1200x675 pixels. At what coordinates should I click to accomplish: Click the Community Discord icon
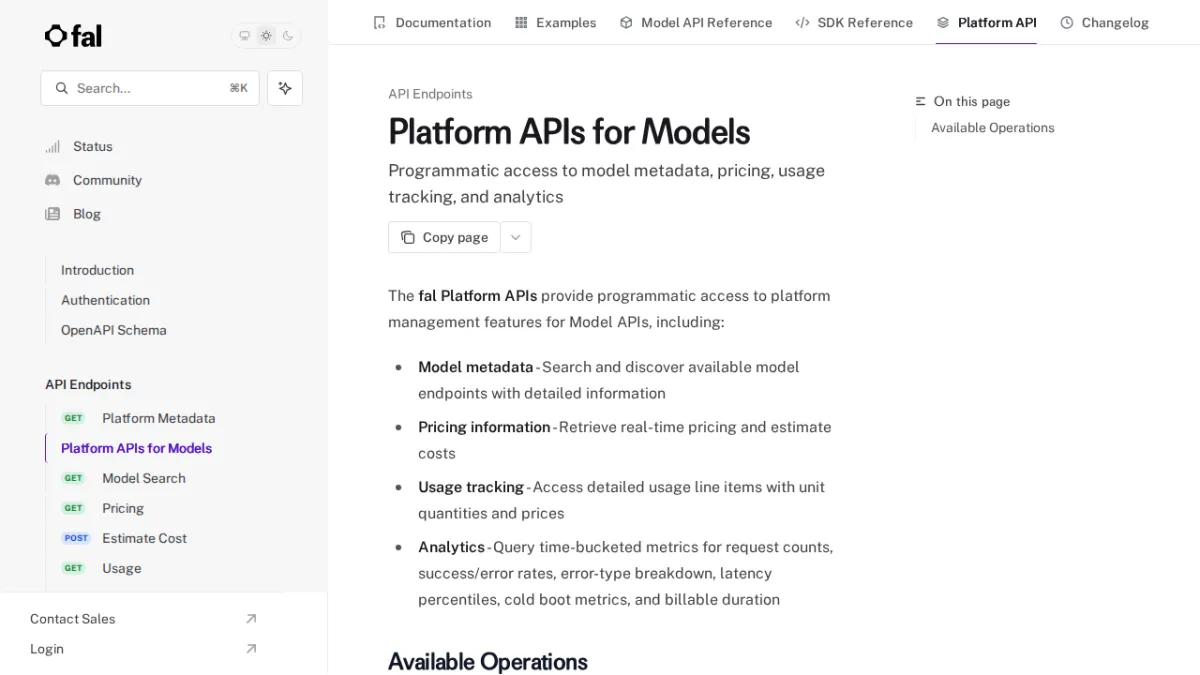[x=52, y=180]
